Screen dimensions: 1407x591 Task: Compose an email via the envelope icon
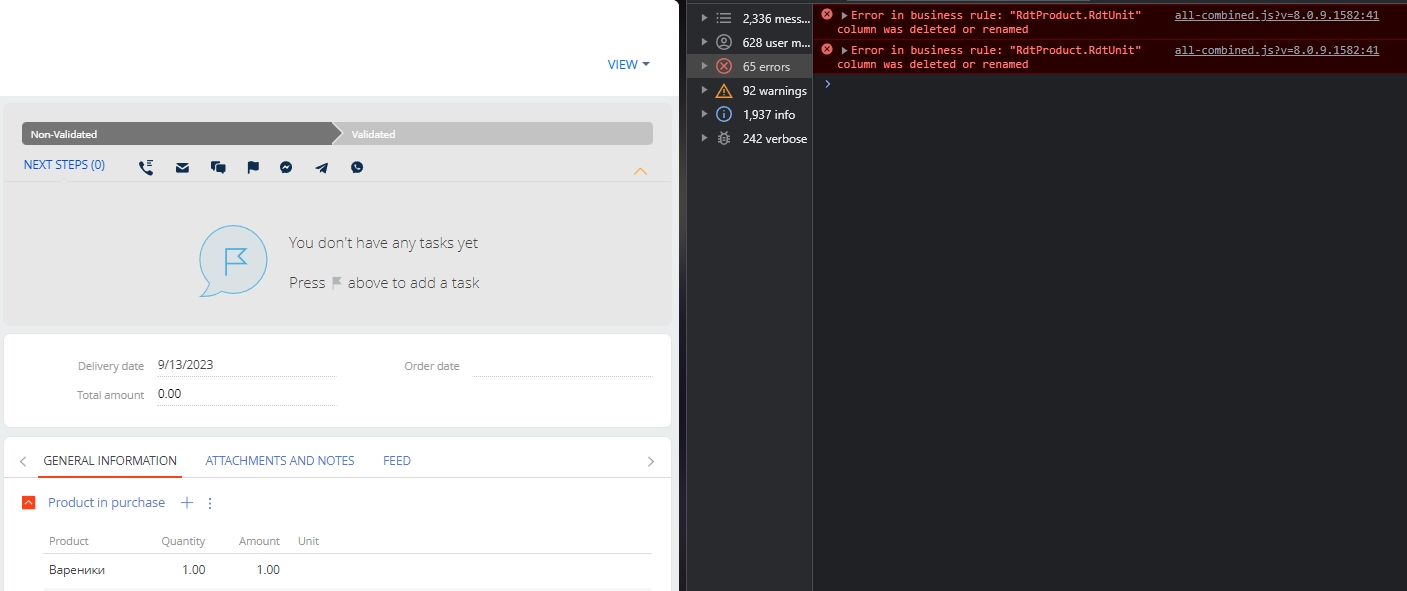coord(182,168)
